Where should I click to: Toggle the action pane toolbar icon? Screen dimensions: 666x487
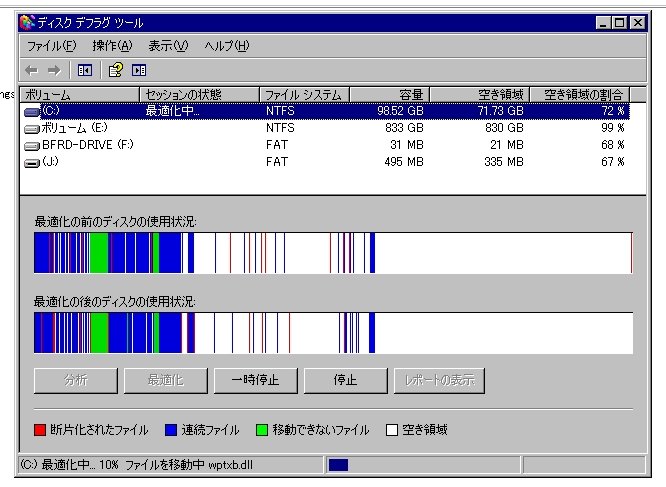139,70
